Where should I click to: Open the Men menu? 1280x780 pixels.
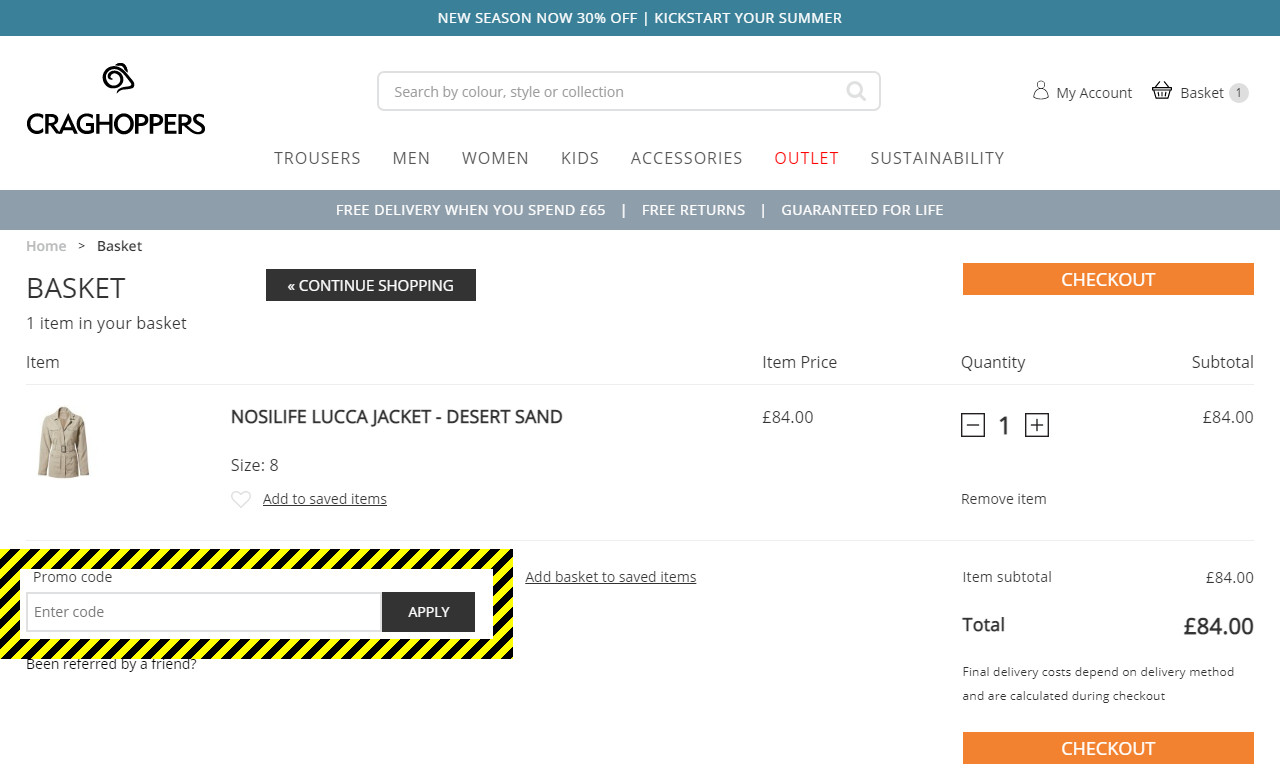(x=411, y=158)
